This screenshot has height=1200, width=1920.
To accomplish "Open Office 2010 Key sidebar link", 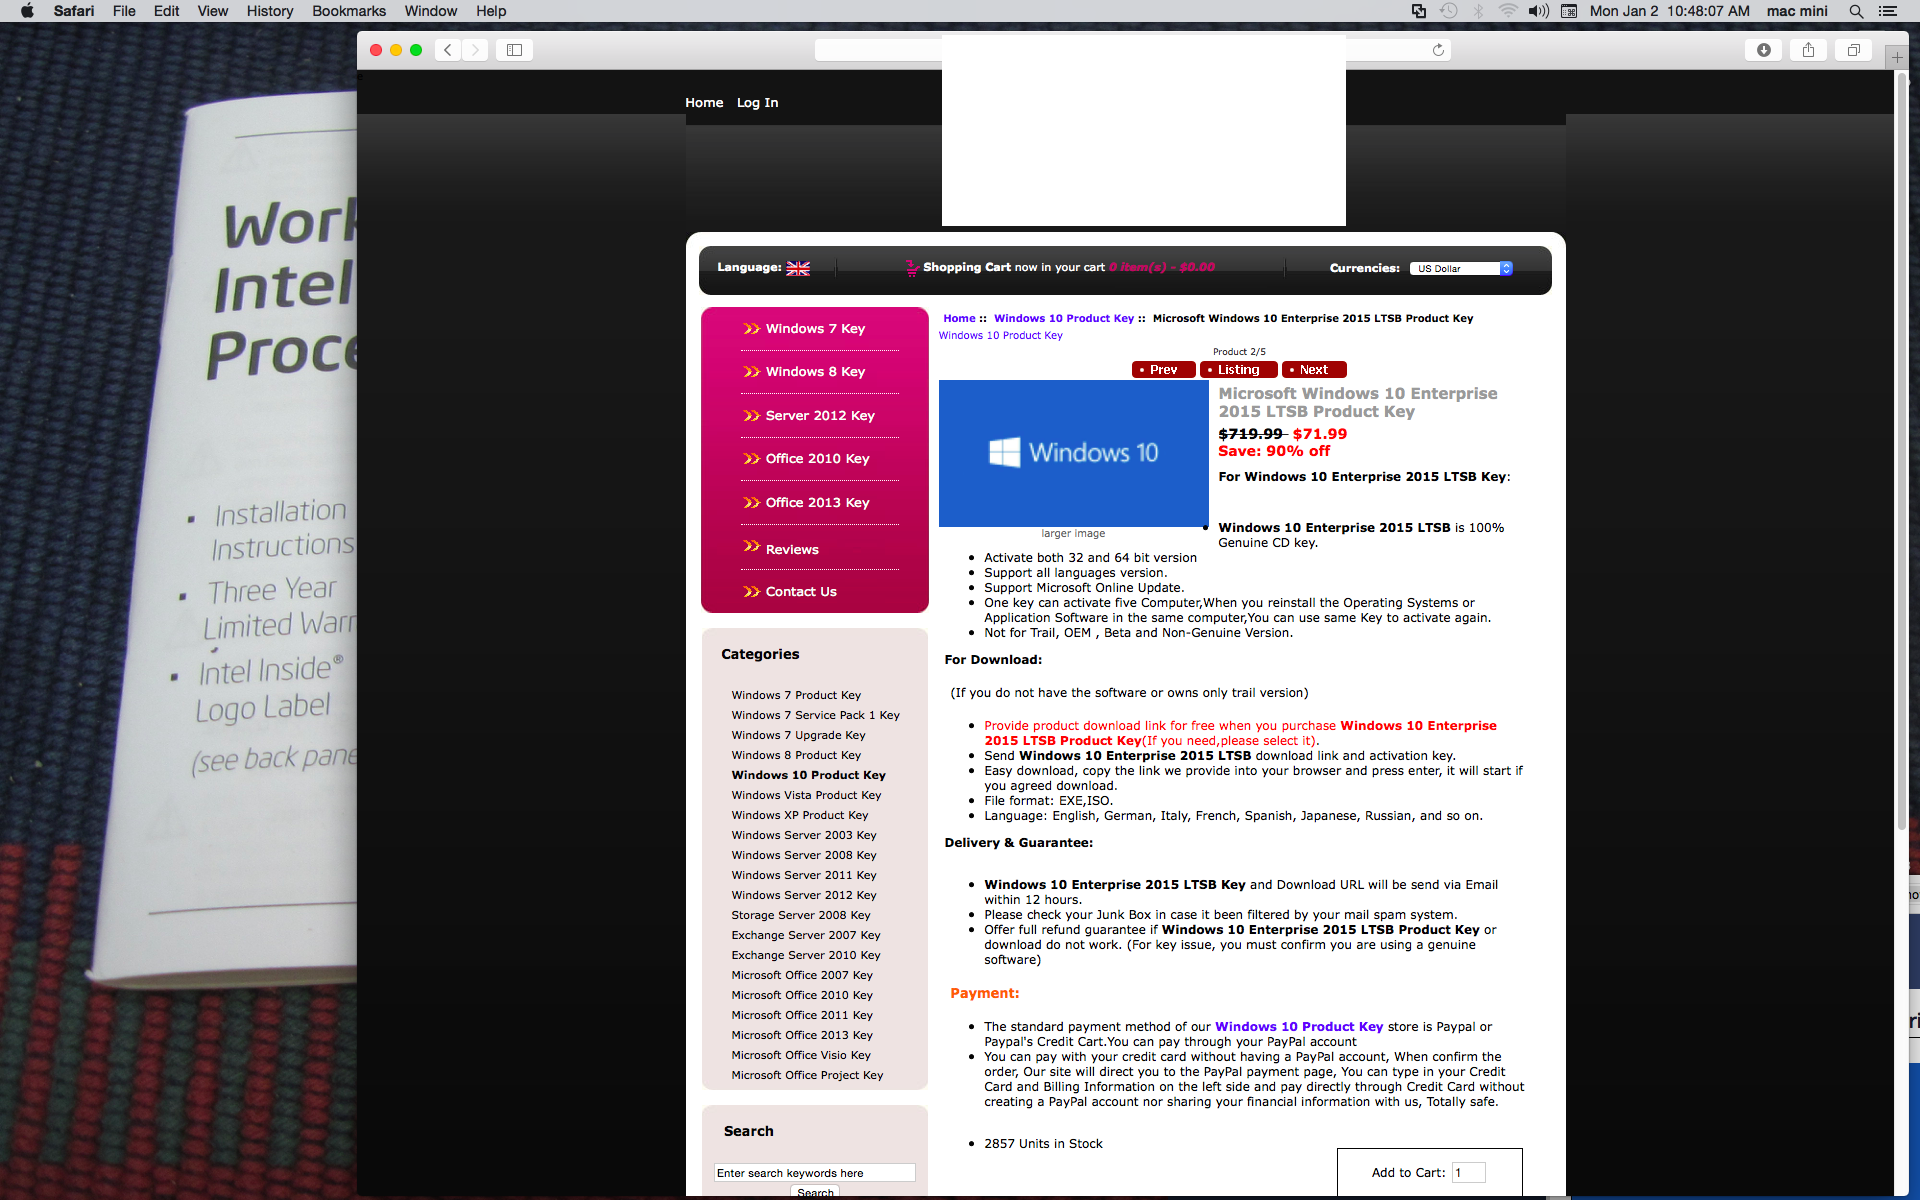I will tap(817, 458).
